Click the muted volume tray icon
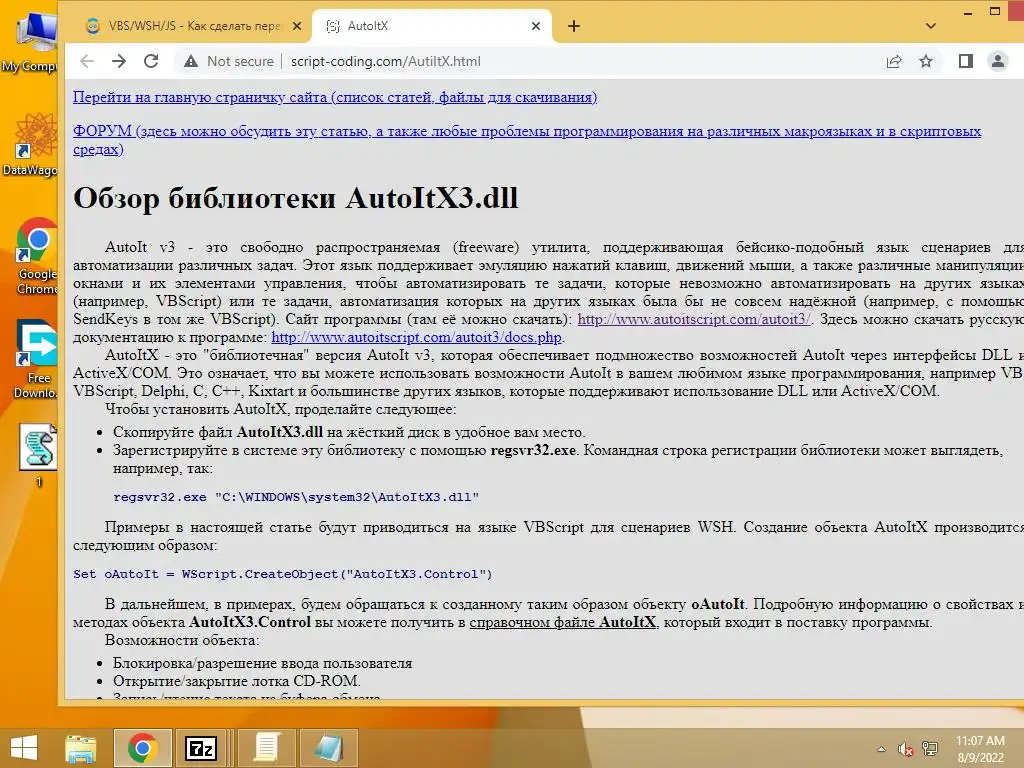The image size is (1024, 768). click(x=906, y=749)
